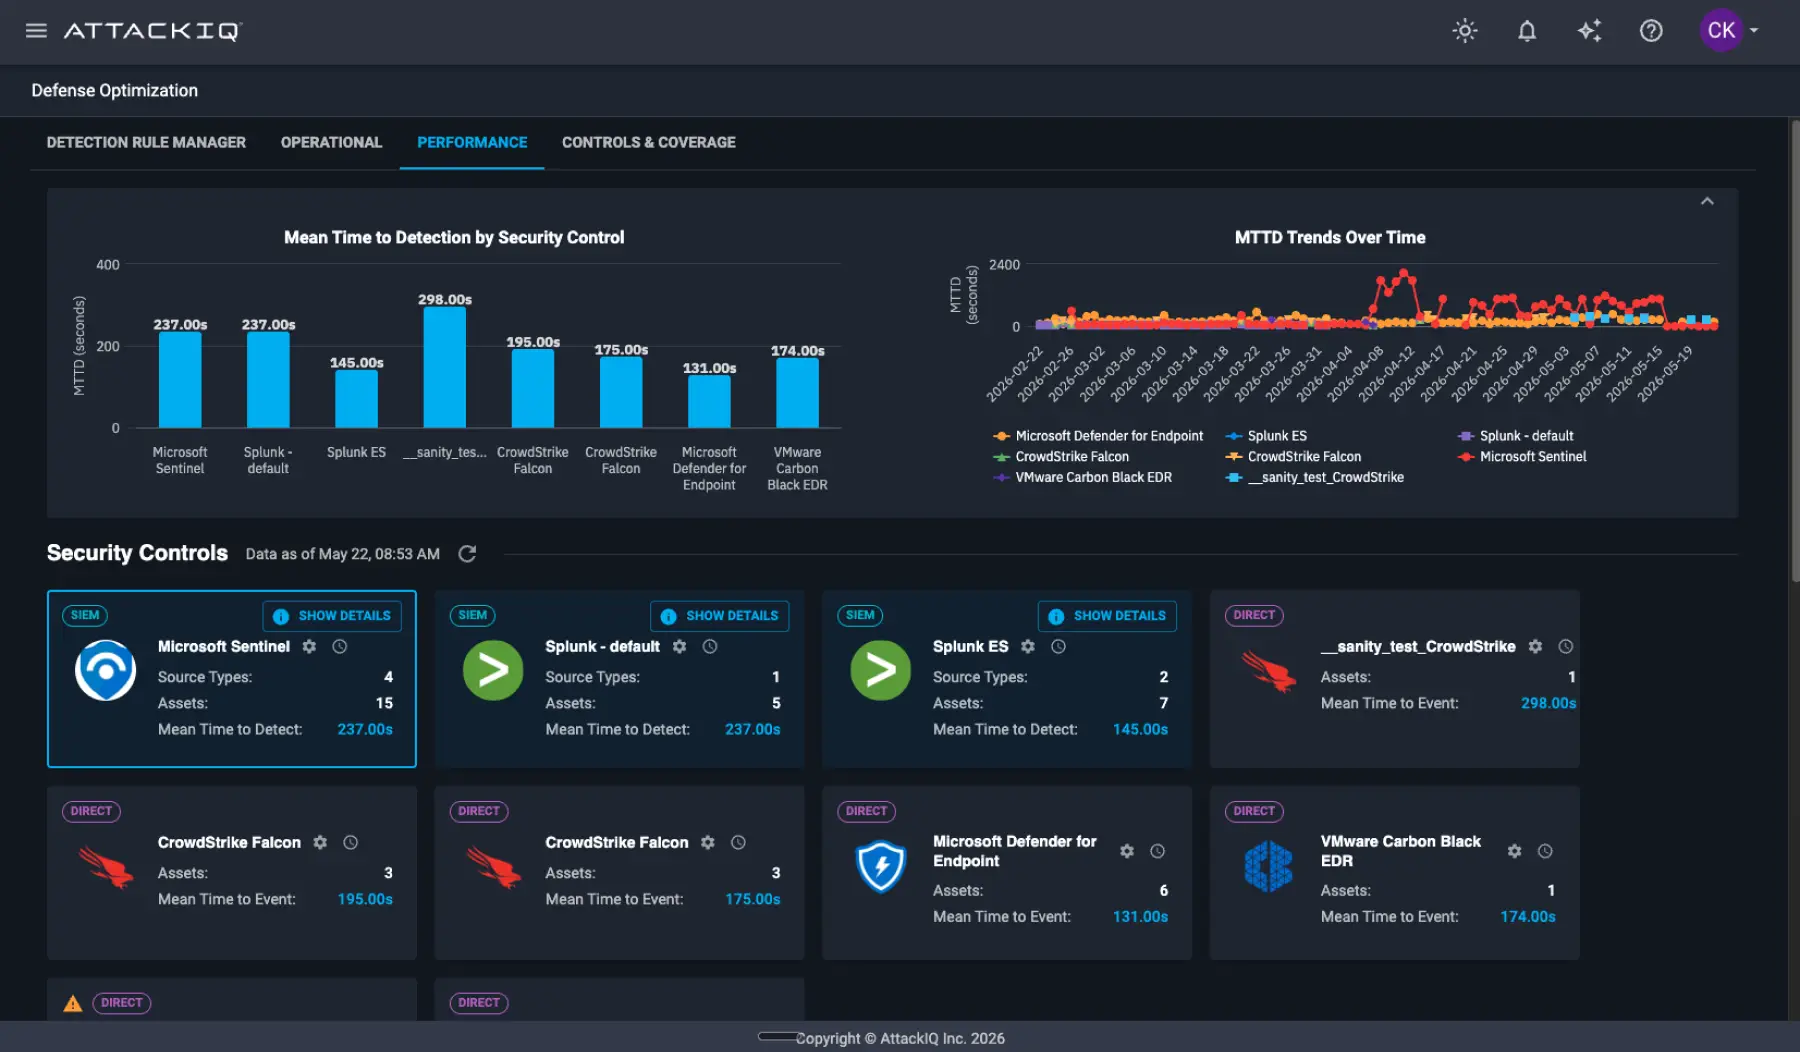The height and width of the screenshot is (1052, 1800).
Task: Open Splunk - default history clock icon
Action: point(710,646)
